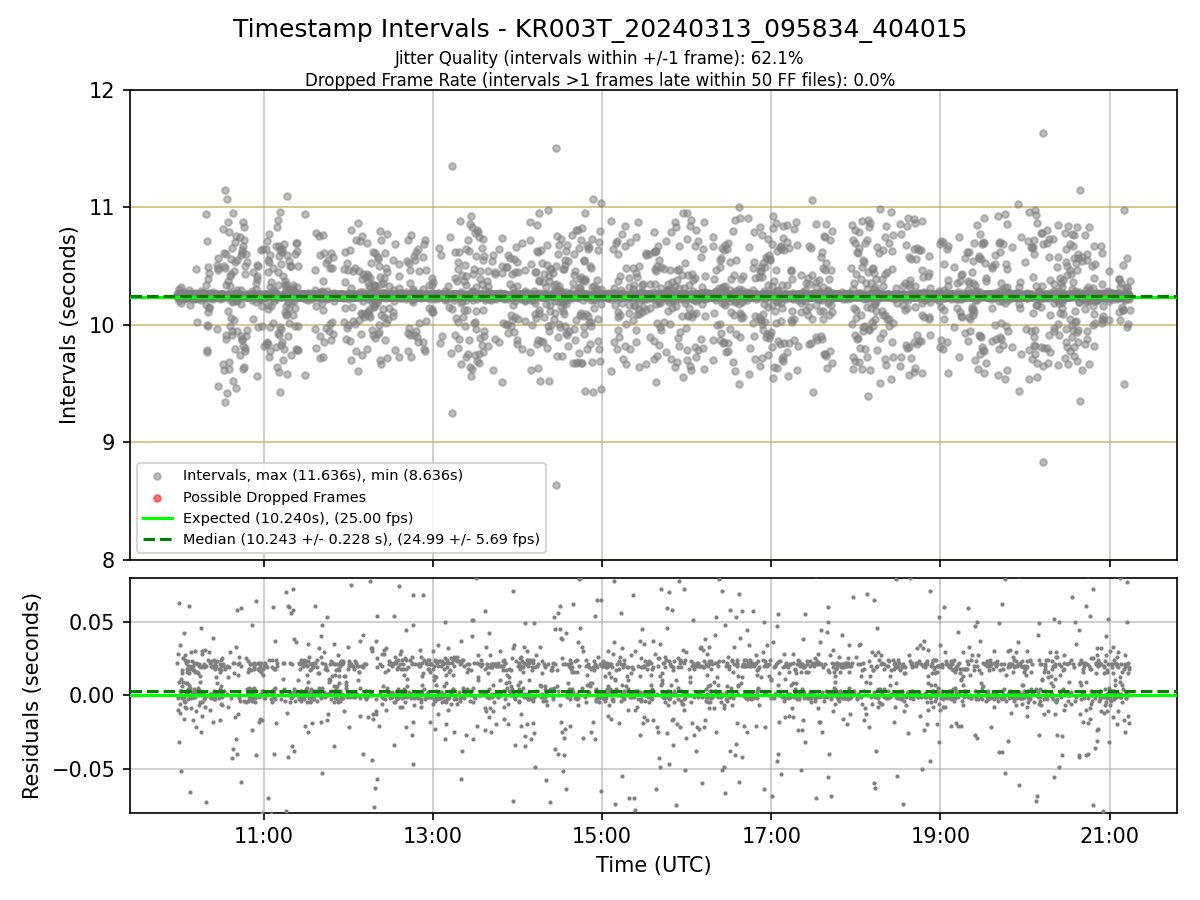This screenshot has height=900, width=1200.
Task: Click the '17:00' x-axis tick label
Action: click(771, 835)
